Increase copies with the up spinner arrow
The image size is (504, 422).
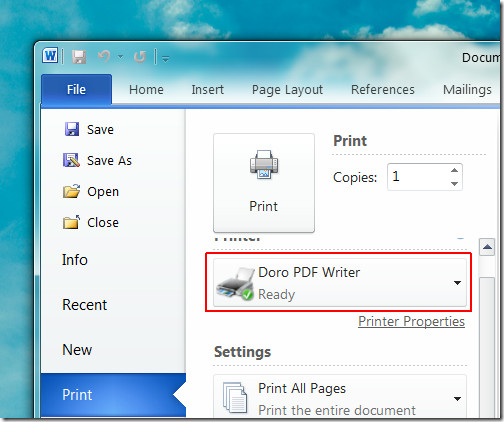click(x=454, y=170)
